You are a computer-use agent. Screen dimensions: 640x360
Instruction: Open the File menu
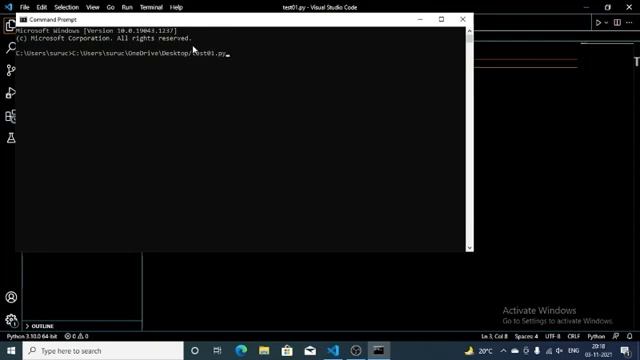[x=24, y=7]
